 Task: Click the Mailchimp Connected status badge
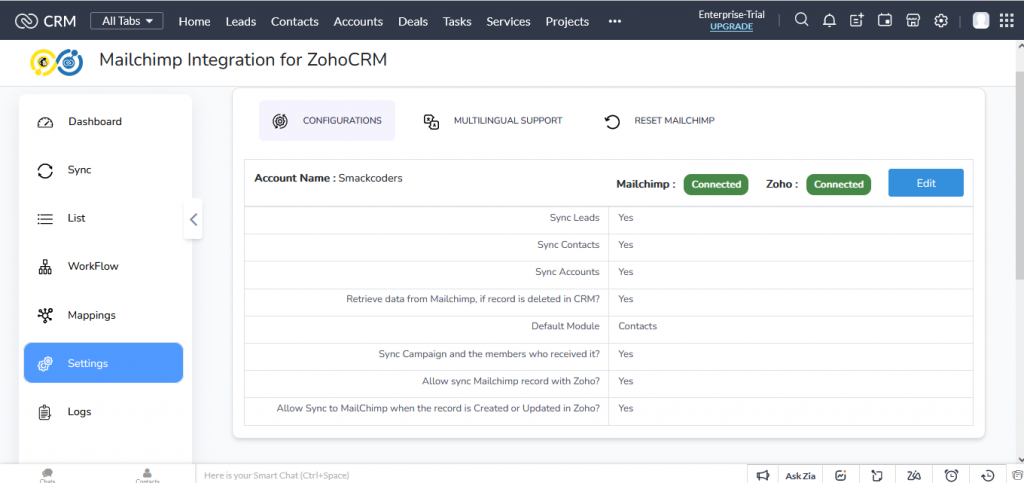click(x=716, y=184)
